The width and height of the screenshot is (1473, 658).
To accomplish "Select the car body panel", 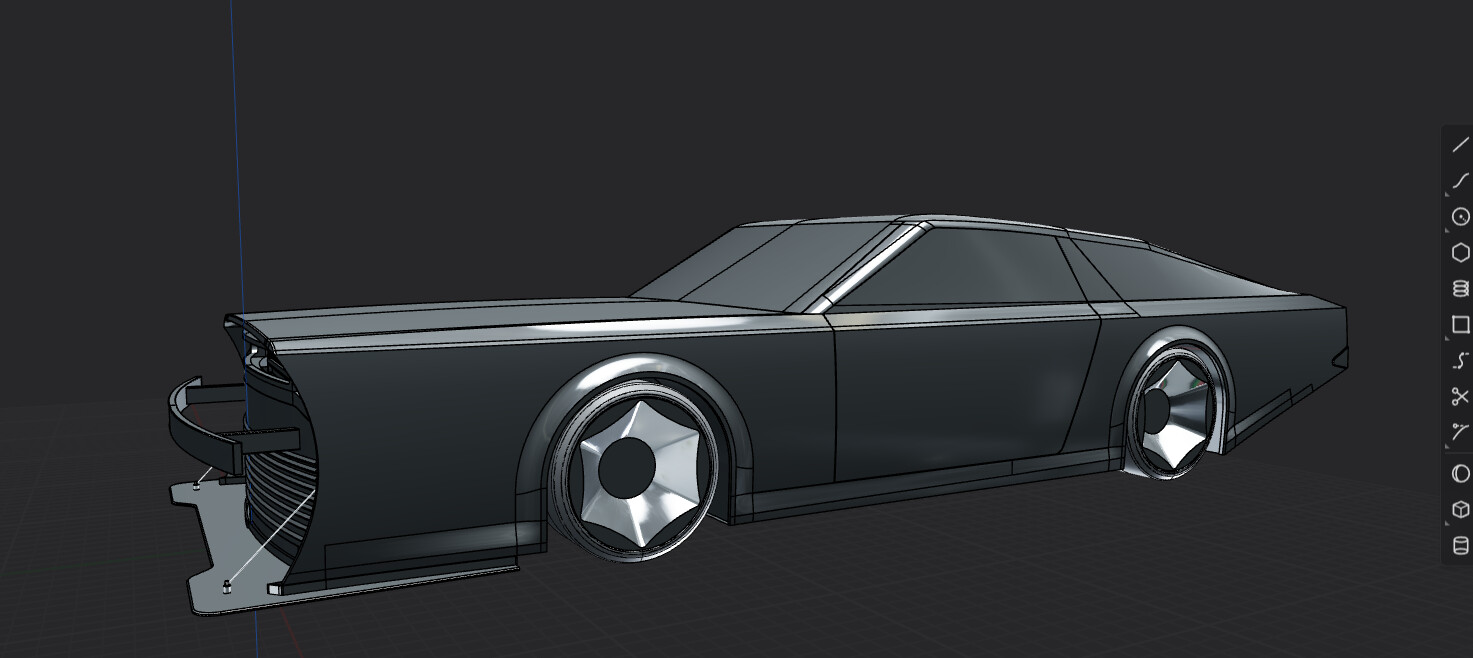I will tap(950, 400).
